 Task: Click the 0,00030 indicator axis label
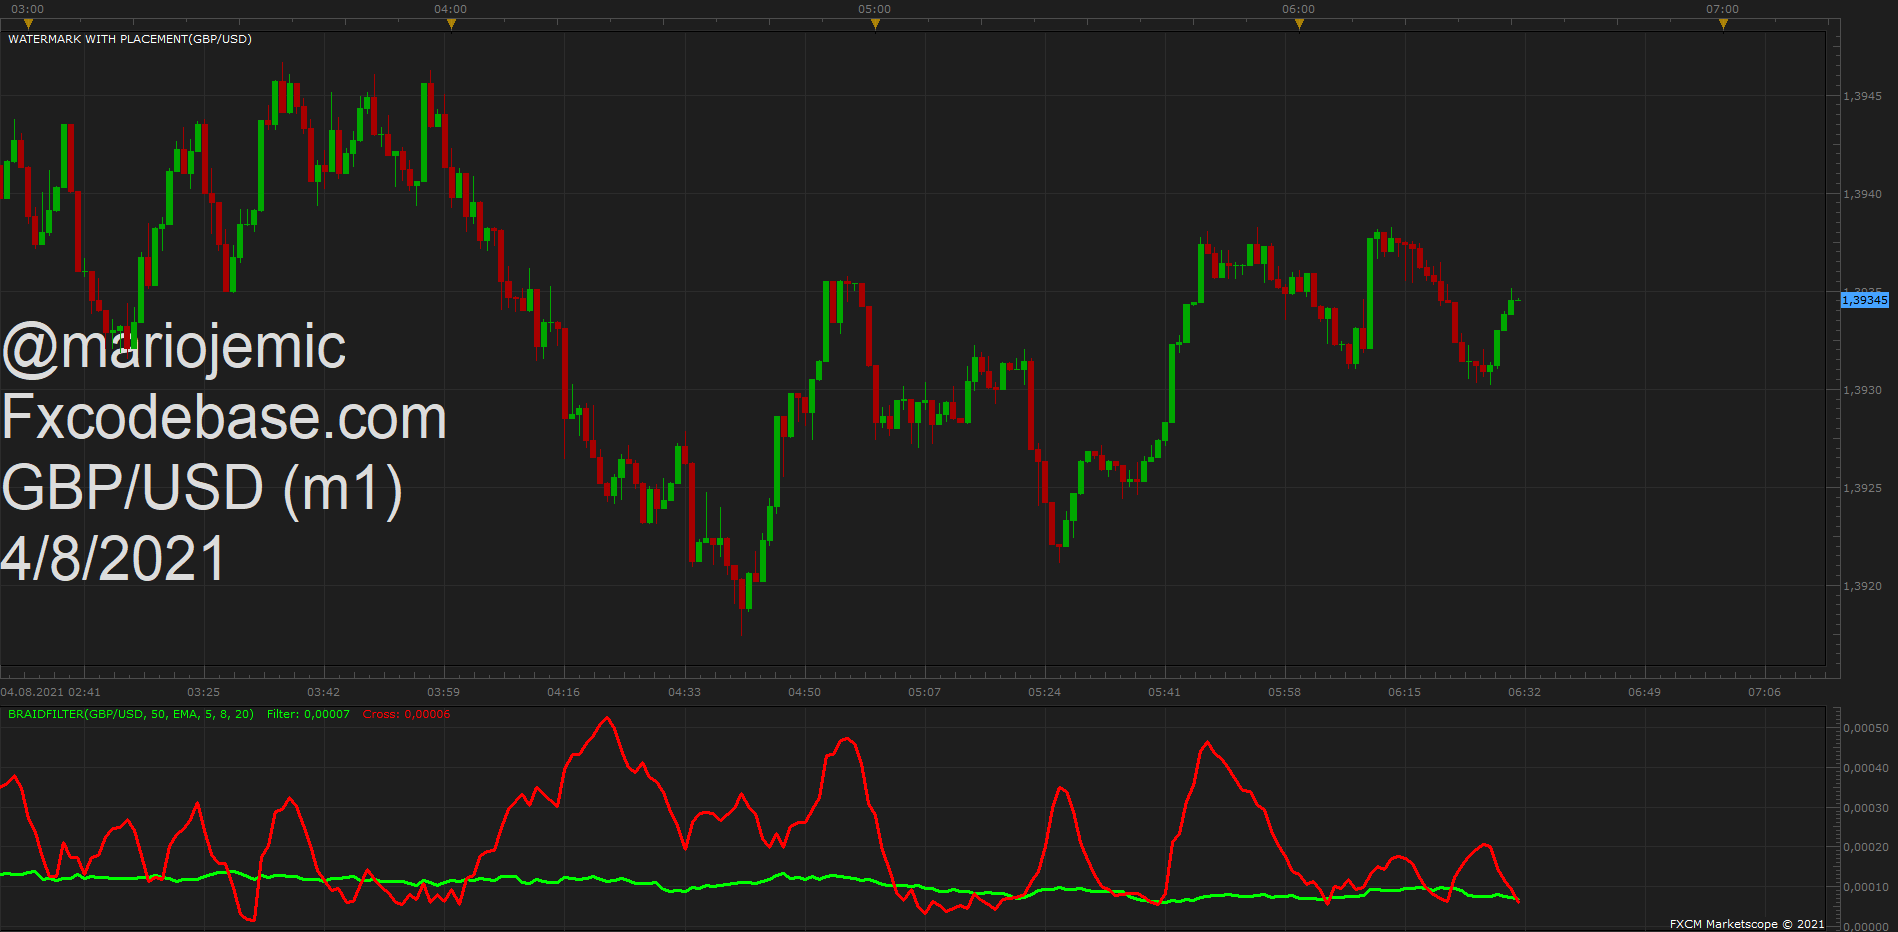pos(1866,808)
